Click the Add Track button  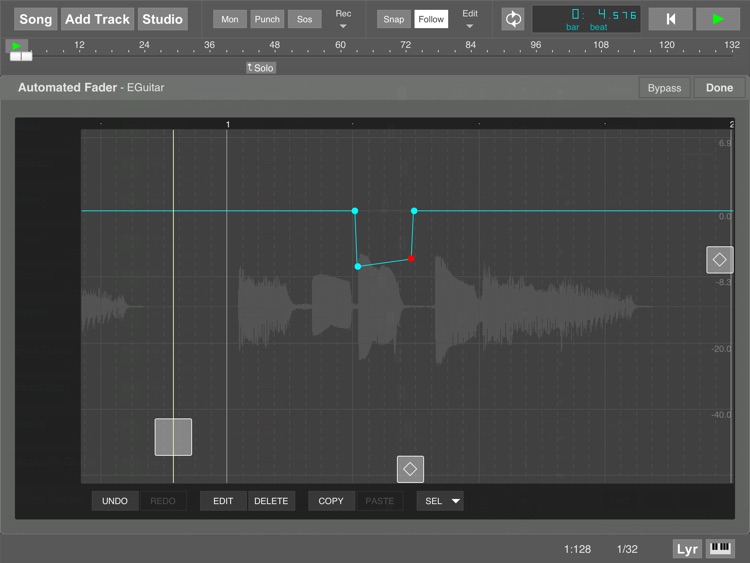point(97,19)
